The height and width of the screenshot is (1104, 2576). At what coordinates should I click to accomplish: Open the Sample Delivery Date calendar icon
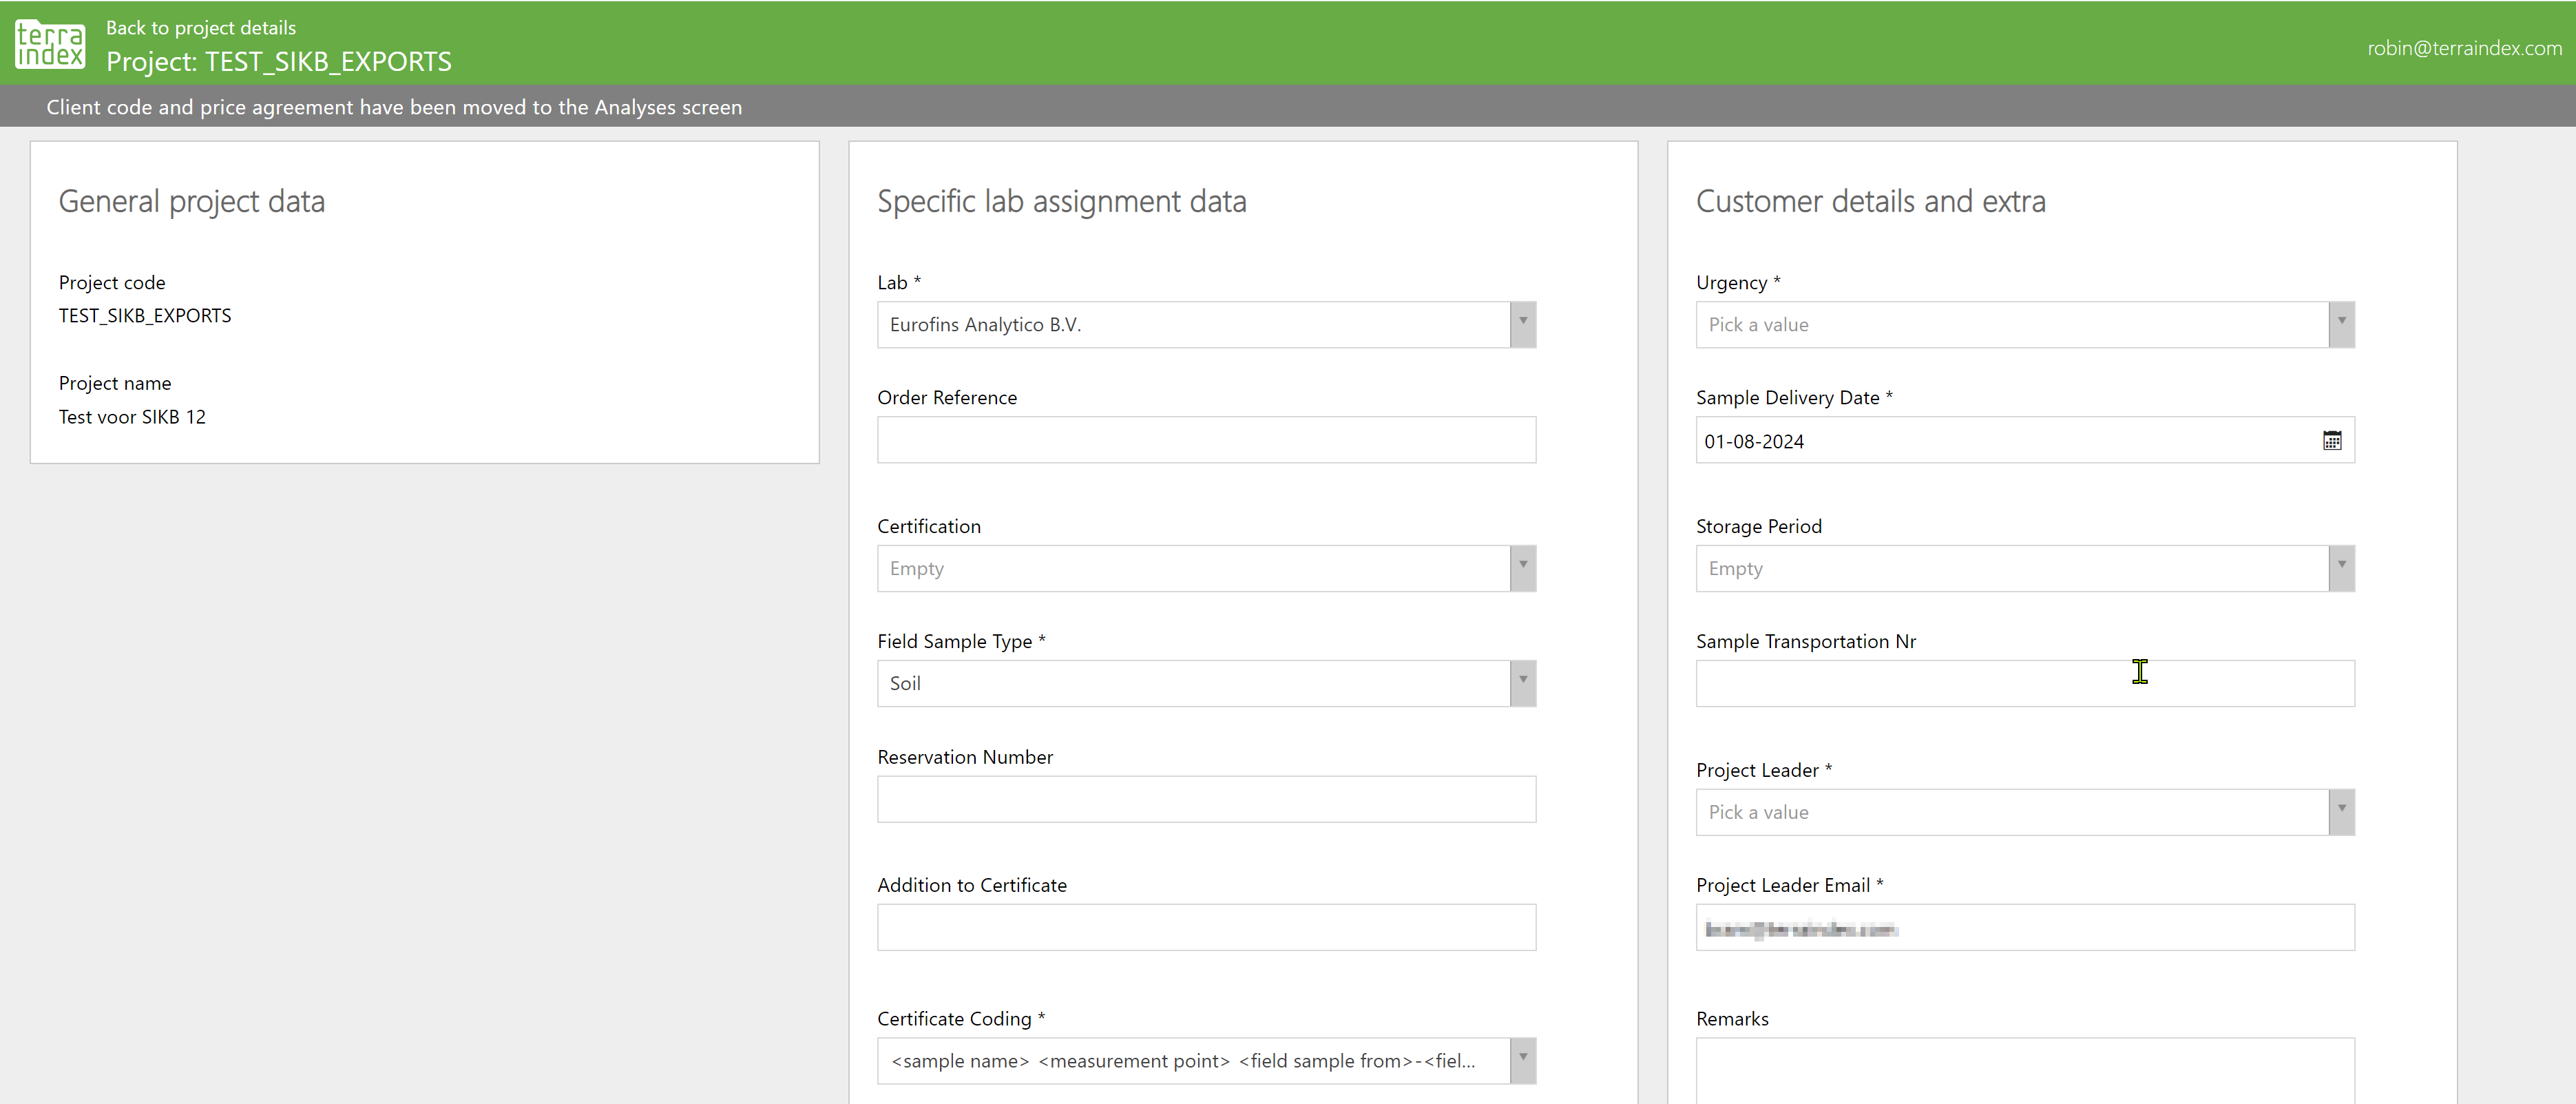click(x=2331, y=441)
